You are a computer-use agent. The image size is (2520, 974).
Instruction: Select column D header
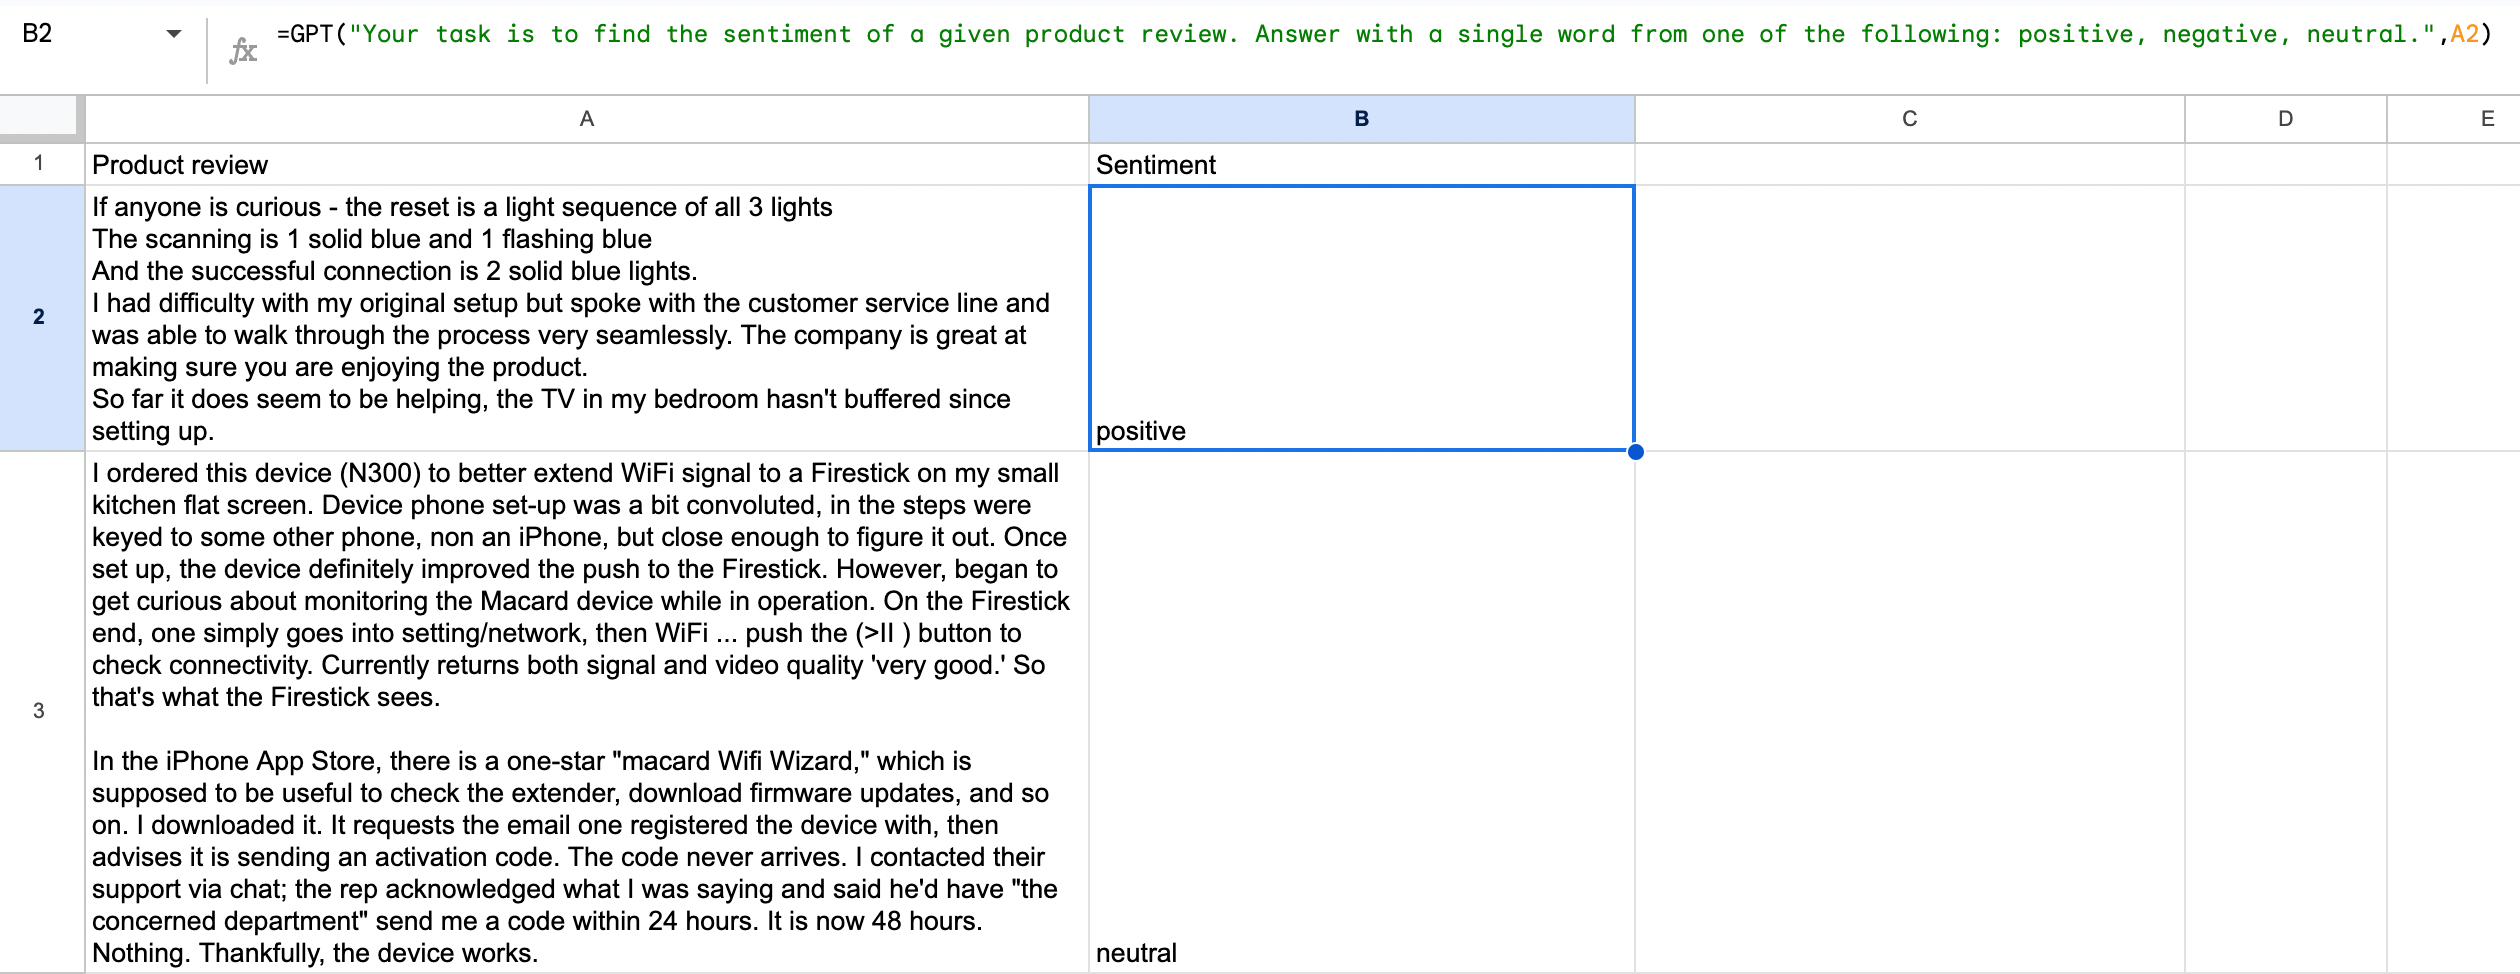coord(2285,119)
